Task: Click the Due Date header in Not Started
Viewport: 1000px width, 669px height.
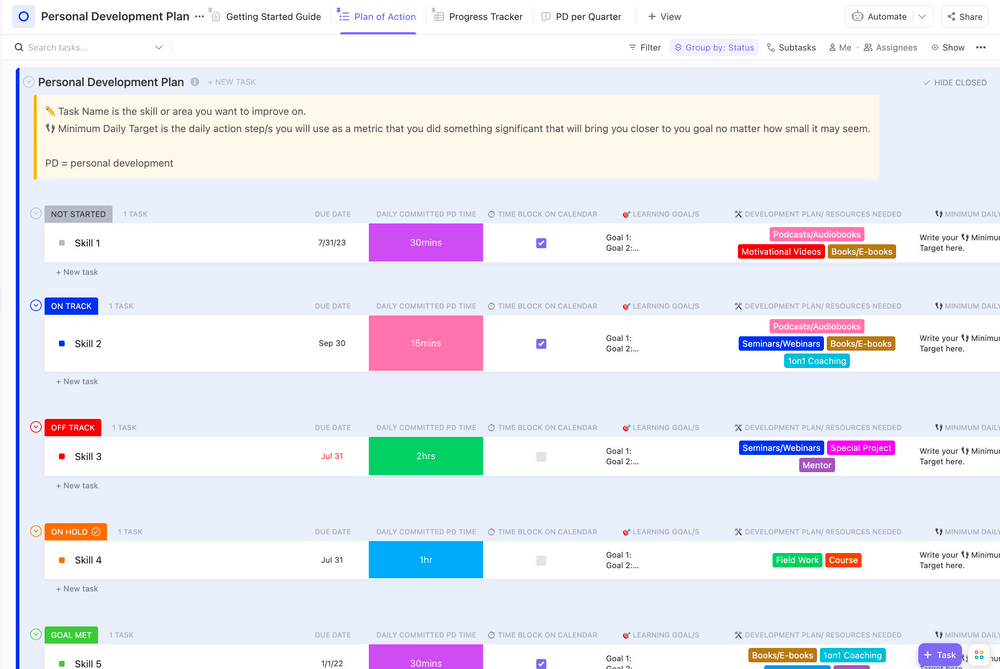Action: point(332,214)
